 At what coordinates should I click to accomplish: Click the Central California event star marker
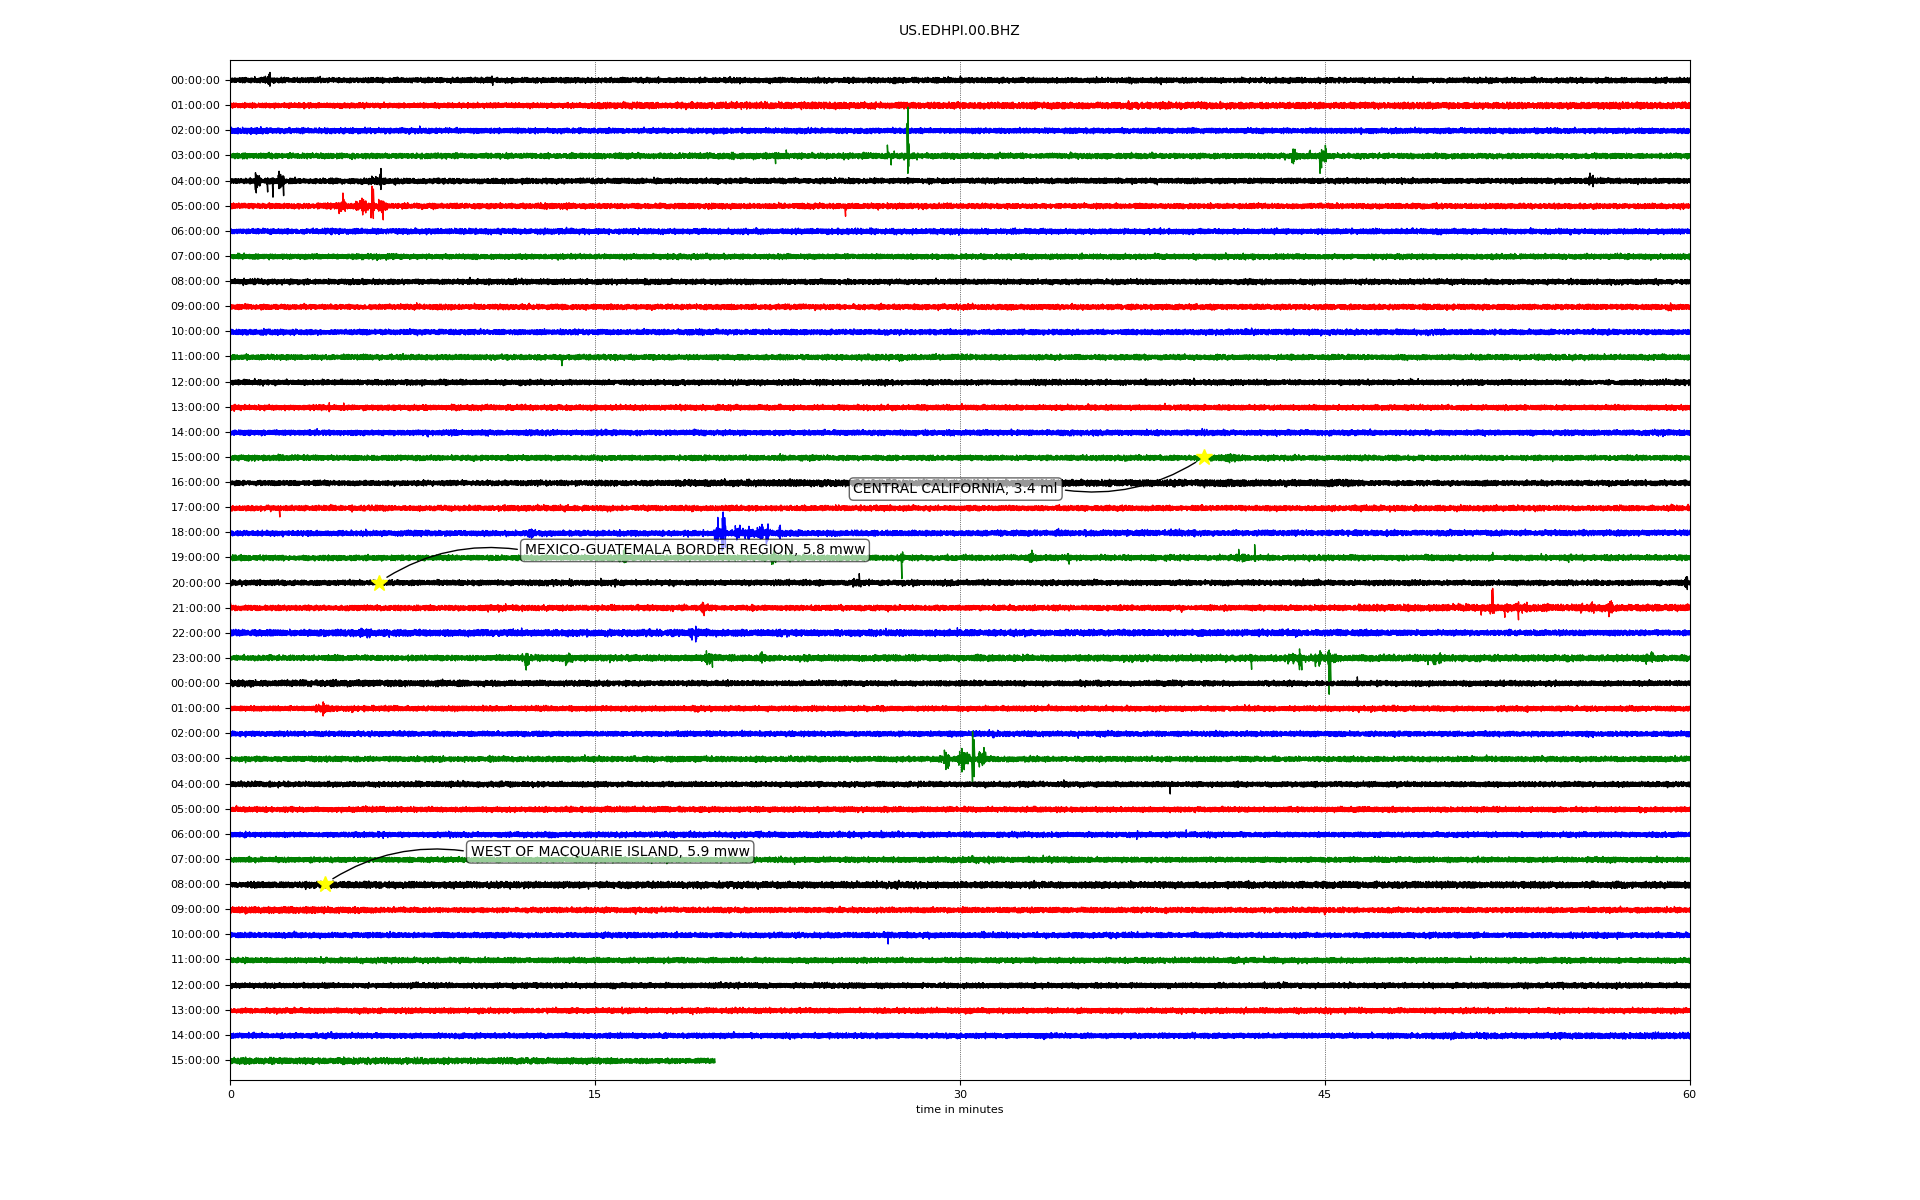coord(1204,457)
